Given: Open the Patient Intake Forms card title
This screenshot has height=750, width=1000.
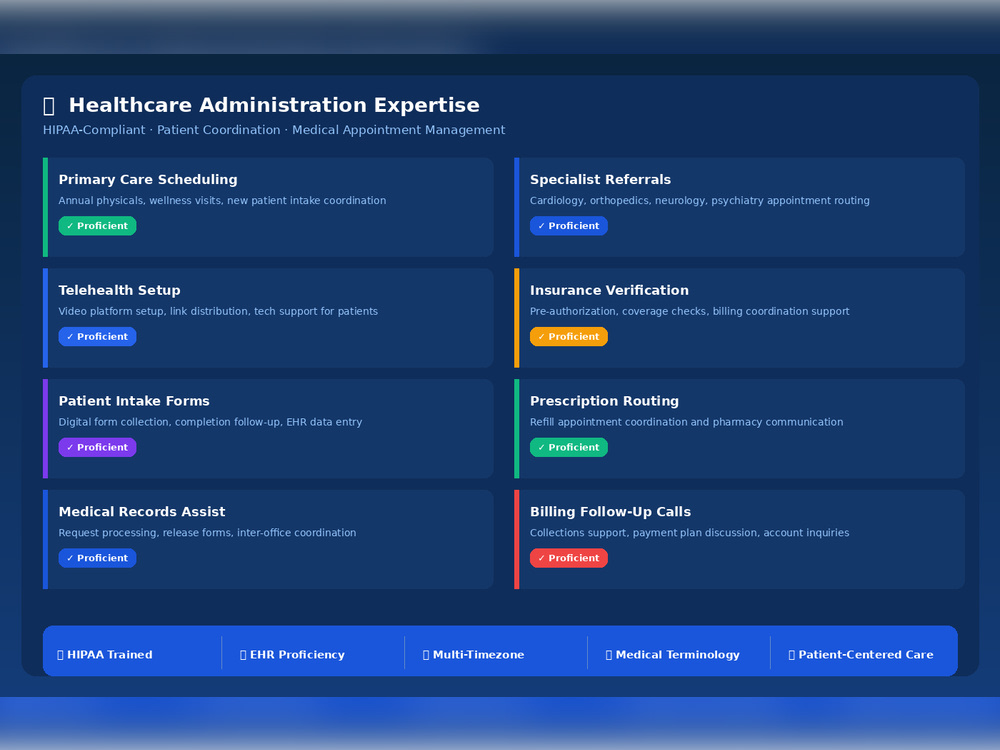Looking at the screenshot, I should click(134, 401).
